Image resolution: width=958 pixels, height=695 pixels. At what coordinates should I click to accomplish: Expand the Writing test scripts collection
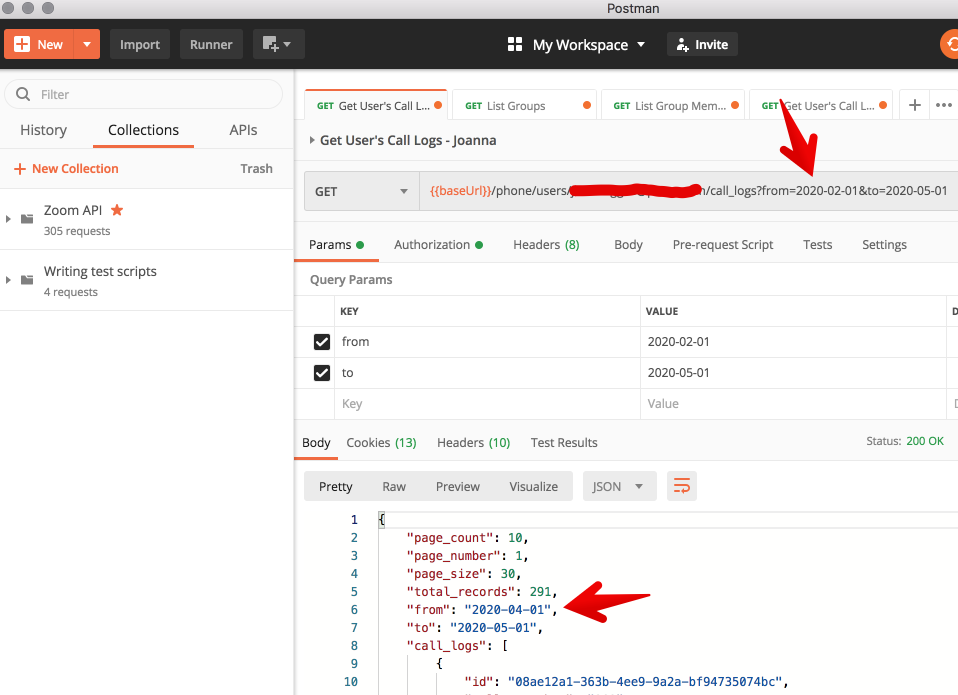pos(8,280)
